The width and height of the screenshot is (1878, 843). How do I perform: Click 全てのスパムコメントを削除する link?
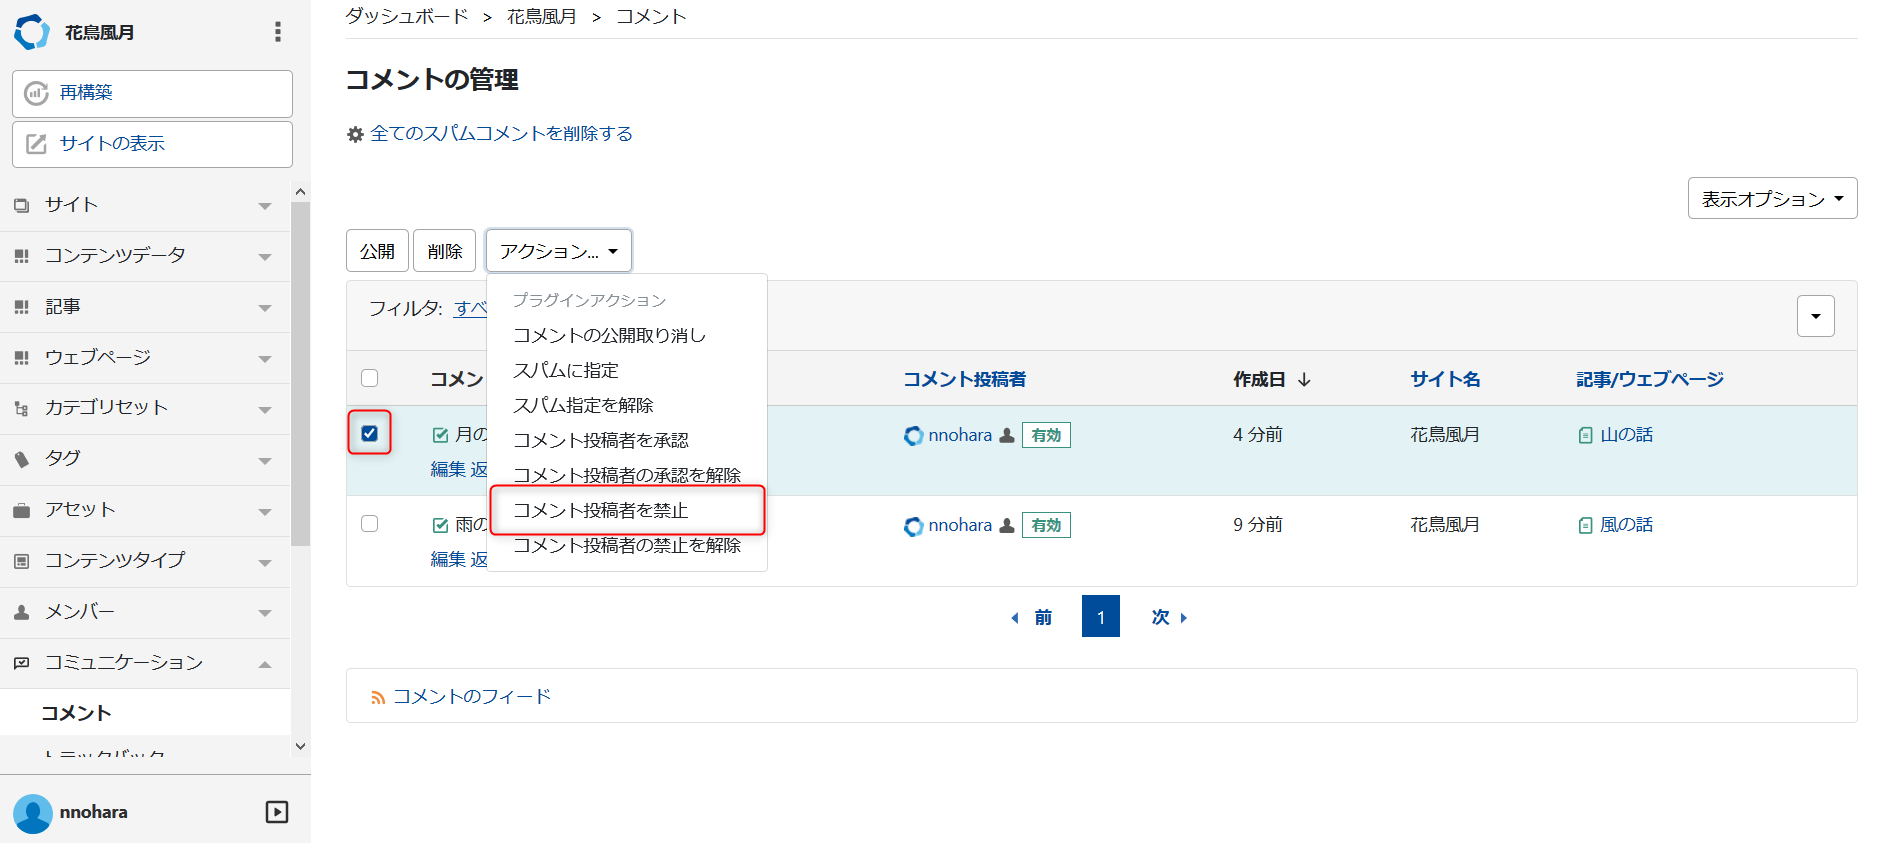click(x=501, y=134)
